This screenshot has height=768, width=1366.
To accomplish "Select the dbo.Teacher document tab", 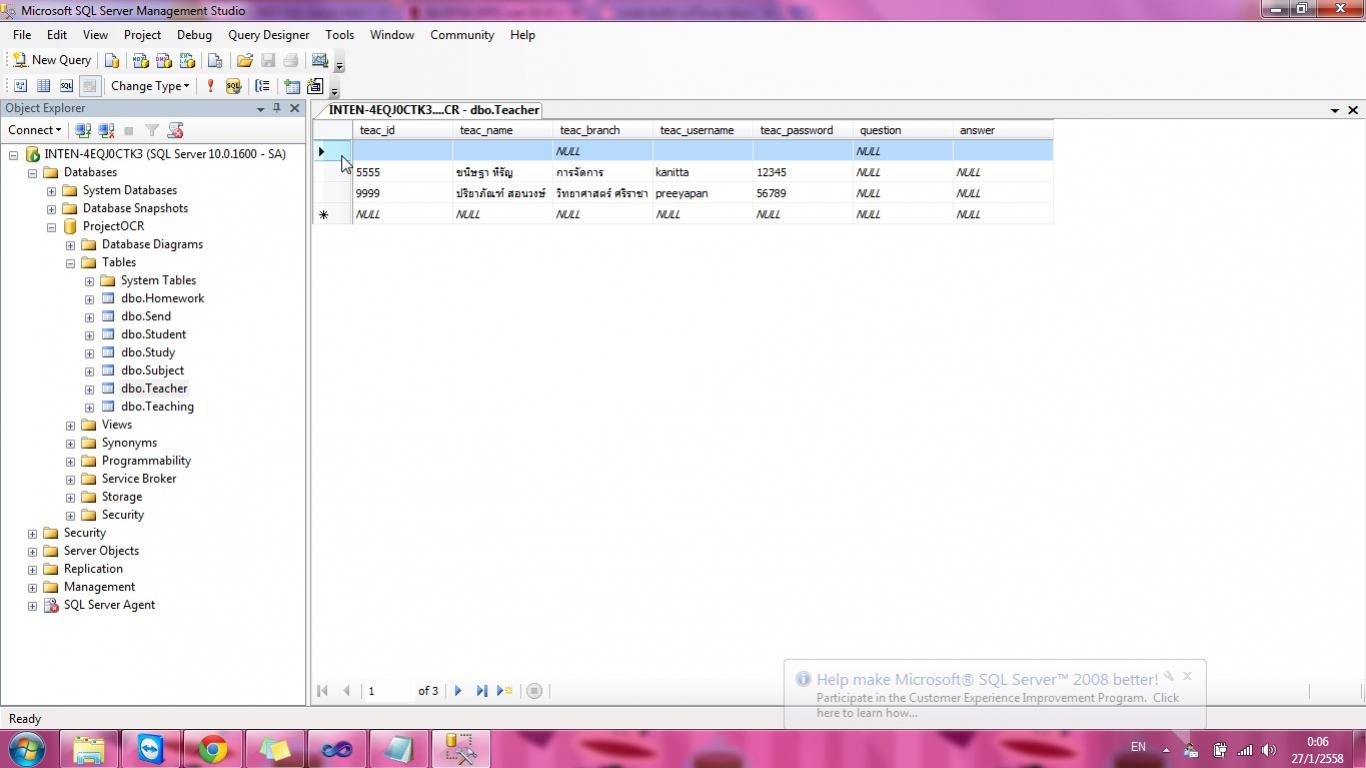I will (434, 110).
